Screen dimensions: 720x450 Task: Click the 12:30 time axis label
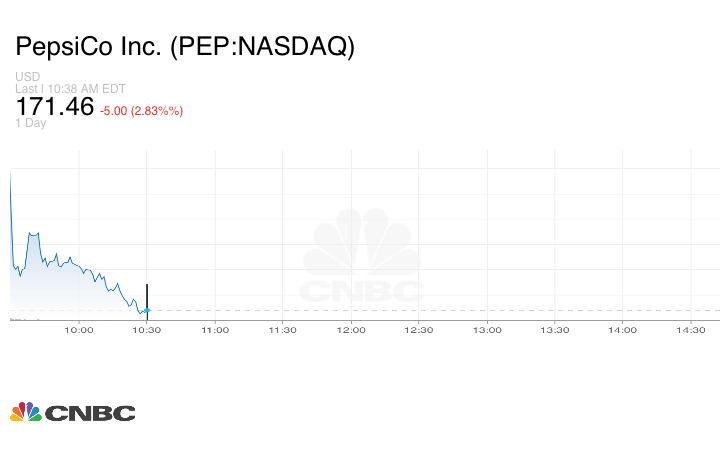click(x=419, y=329)
